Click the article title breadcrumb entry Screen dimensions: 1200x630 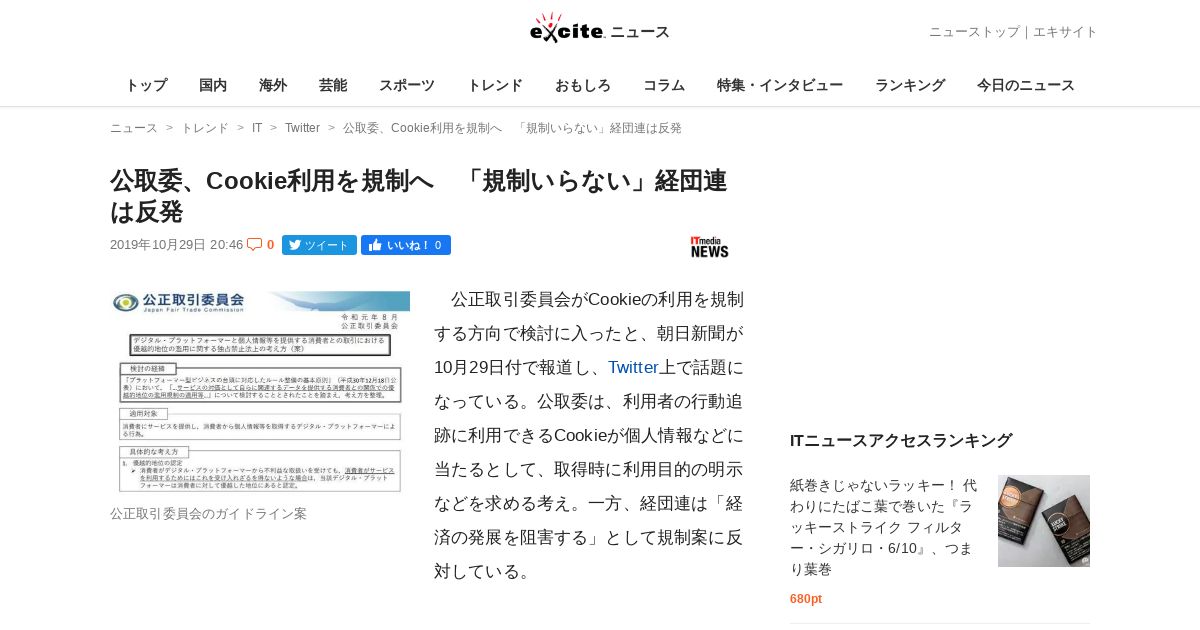click(512, 128)
